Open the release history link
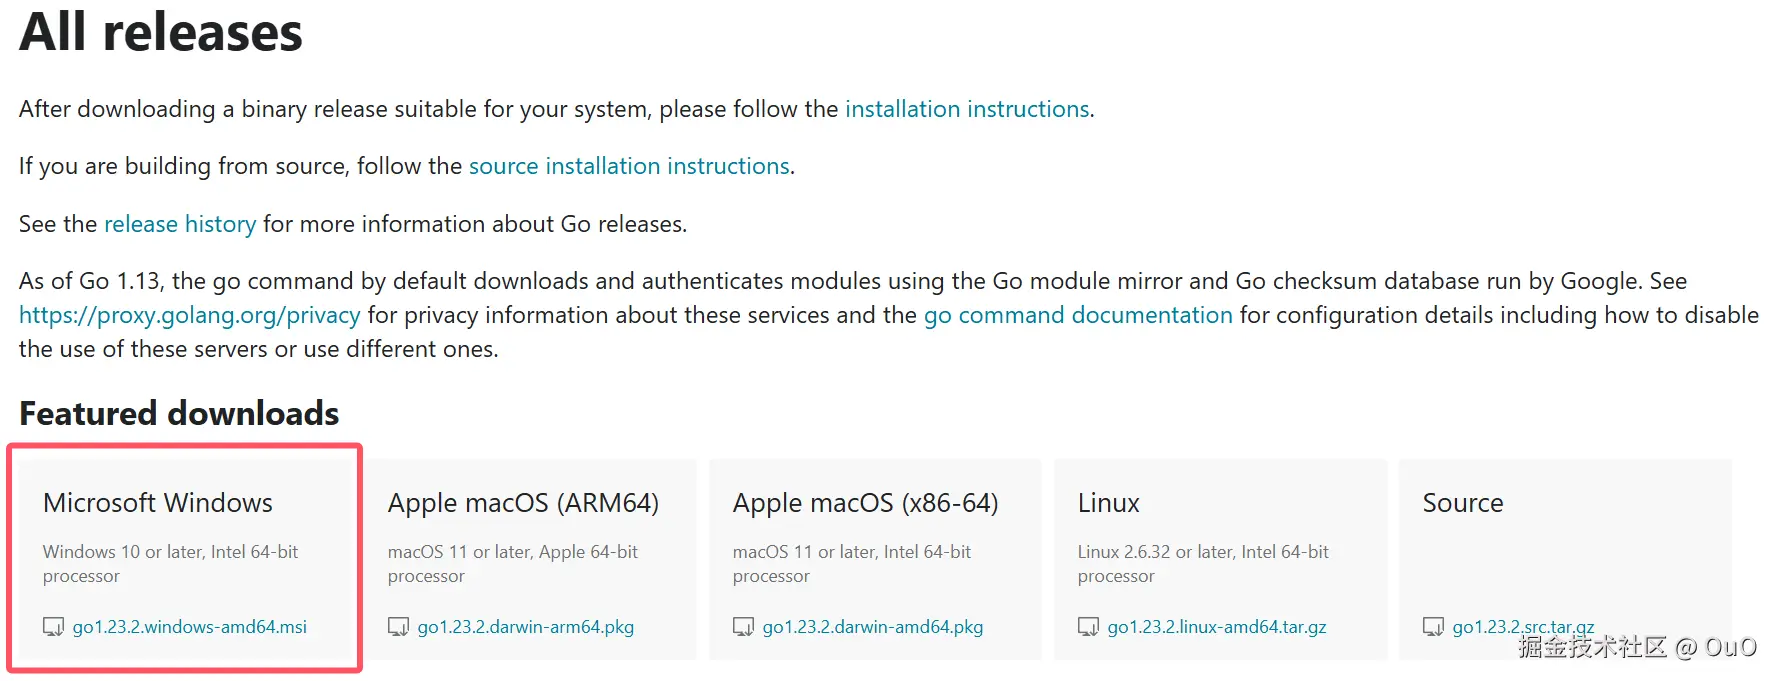Screen dimensions: 1778x681 click(180, 224)
